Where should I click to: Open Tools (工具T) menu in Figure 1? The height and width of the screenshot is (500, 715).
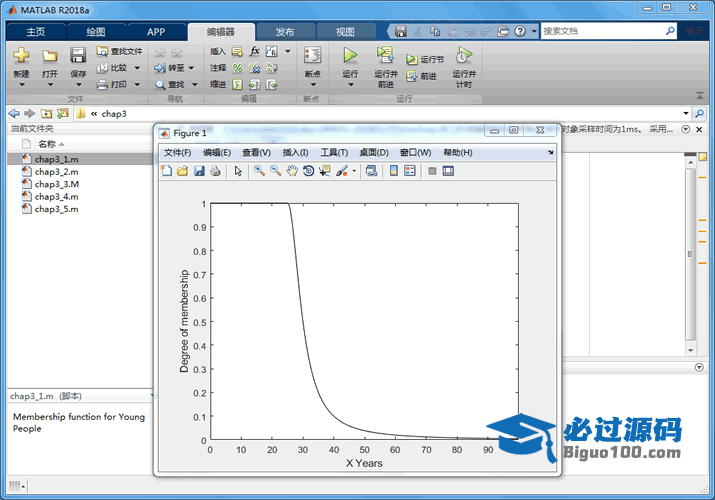(x=334, y=152)
